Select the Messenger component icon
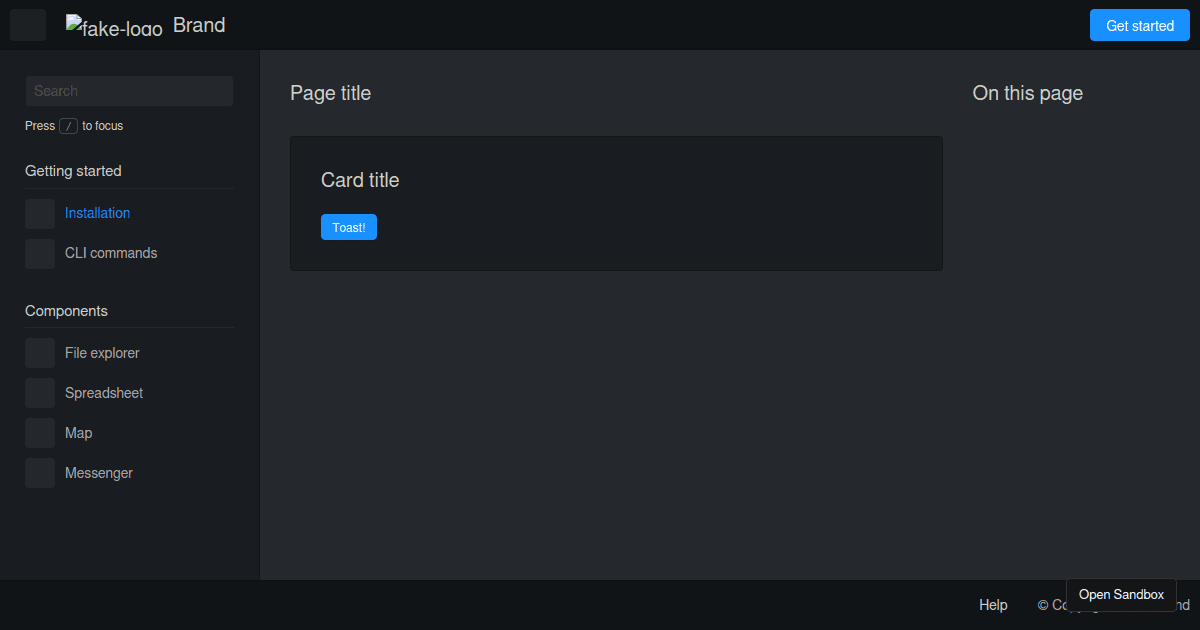The height and width of the screenshot is (630, 1200). coord(39,472)
